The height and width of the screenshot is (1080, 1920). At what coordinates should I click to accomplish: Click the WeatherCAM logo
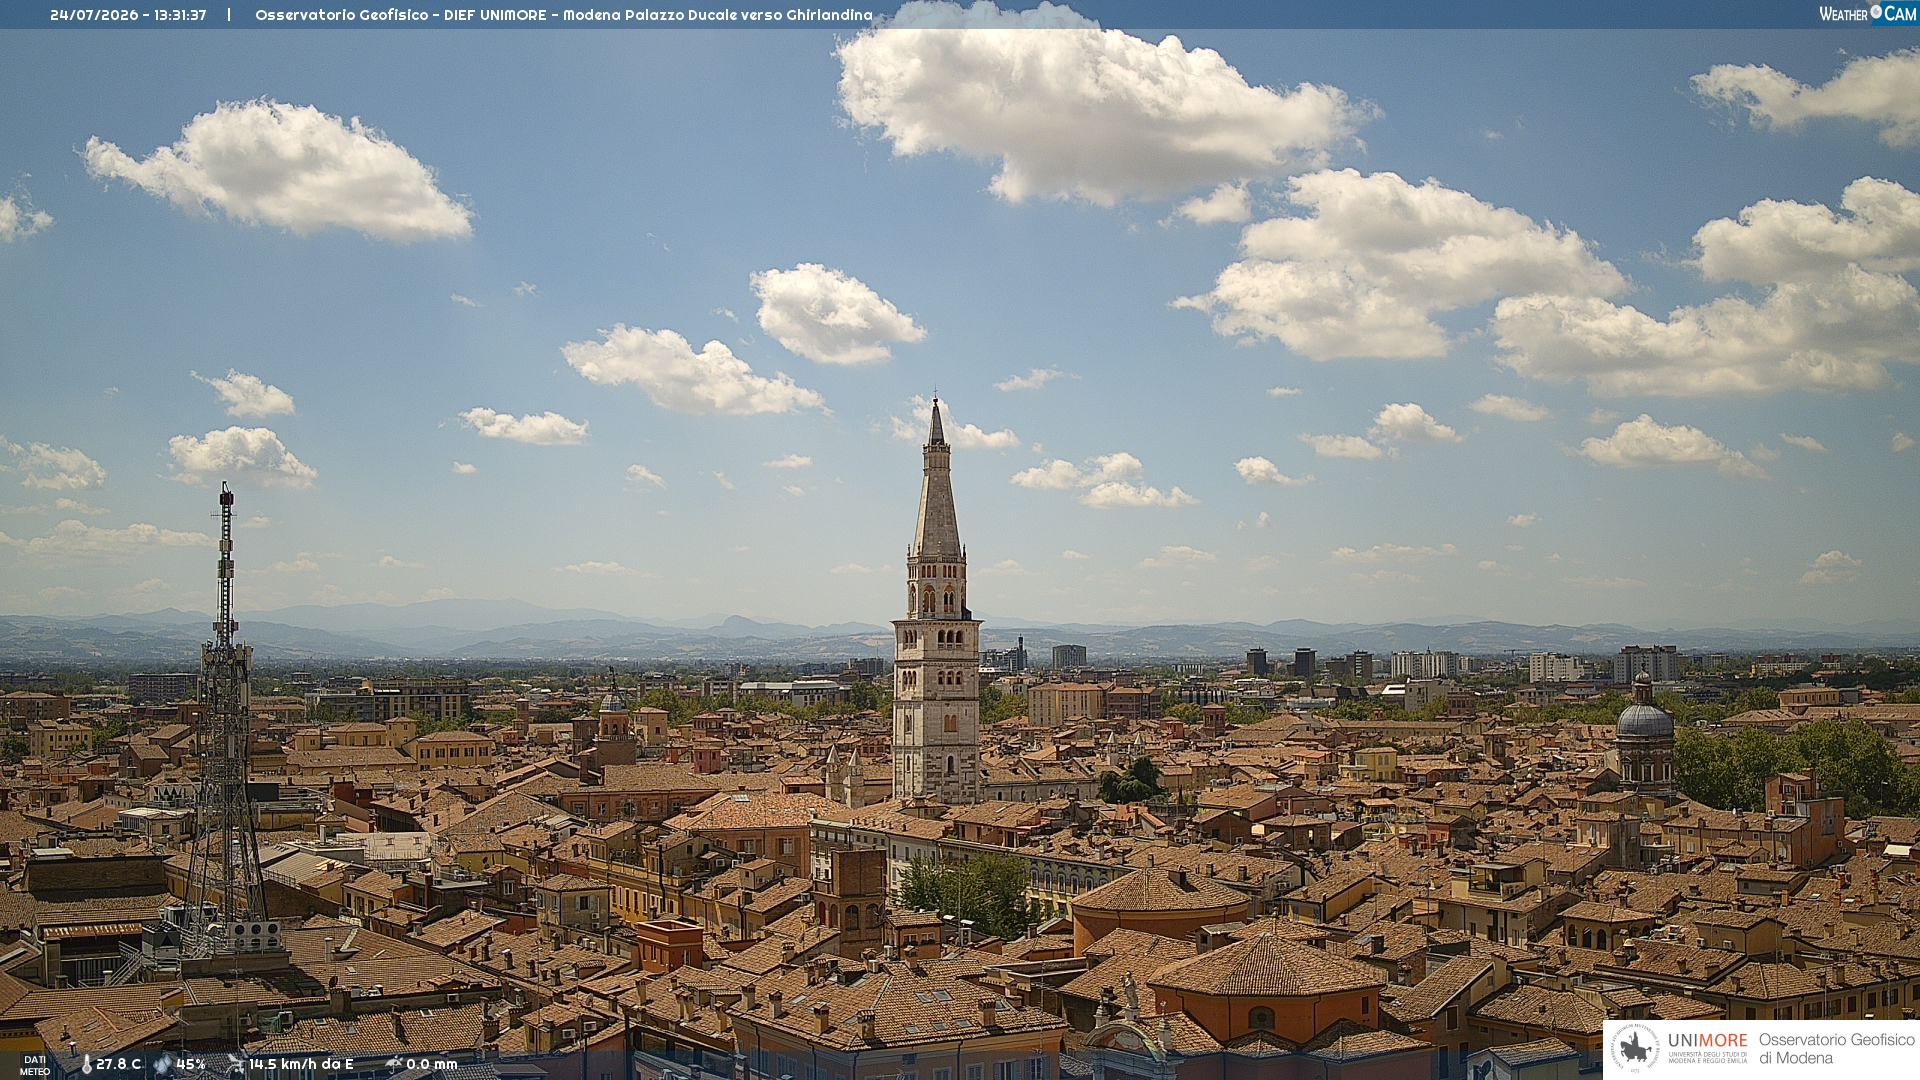pyautogui.click(x=1868, y=14)
